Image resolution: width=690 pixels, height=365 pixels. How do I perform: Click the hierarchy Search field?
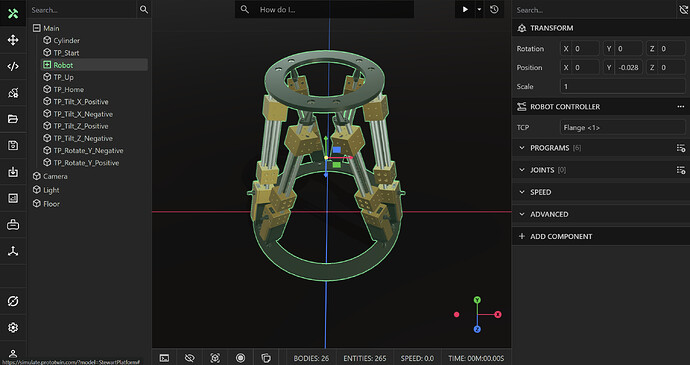point(82,9)
